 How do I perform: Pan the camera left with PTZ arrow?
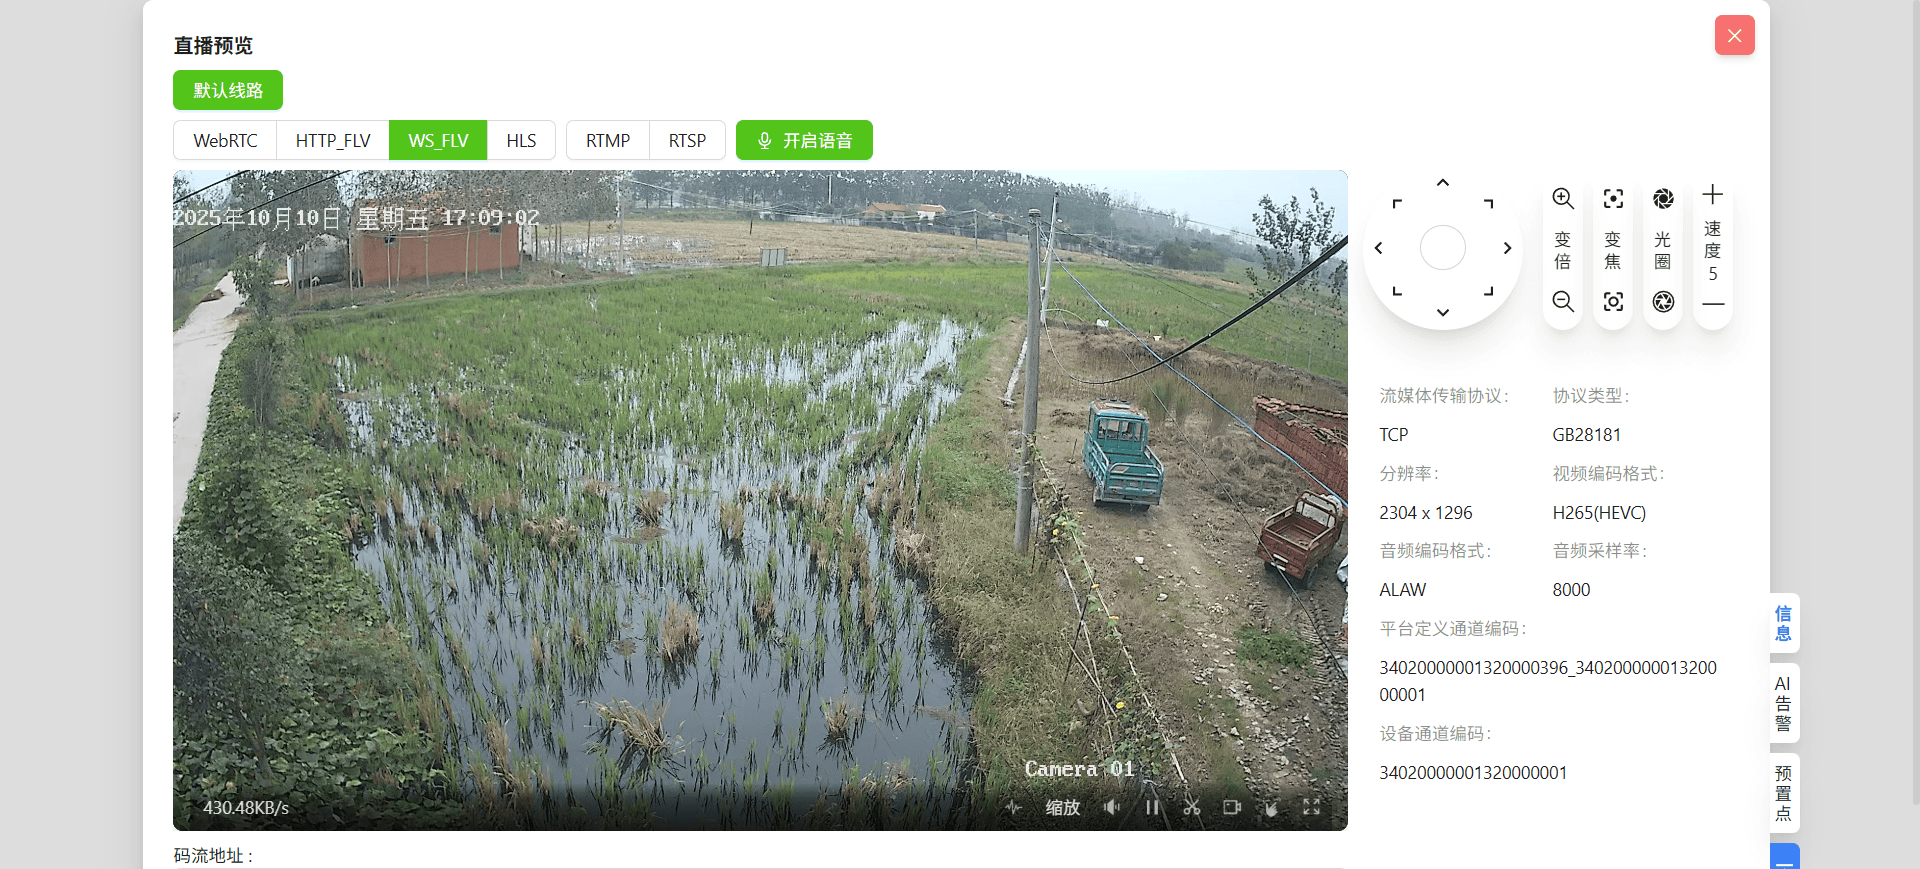[1378, 248]
